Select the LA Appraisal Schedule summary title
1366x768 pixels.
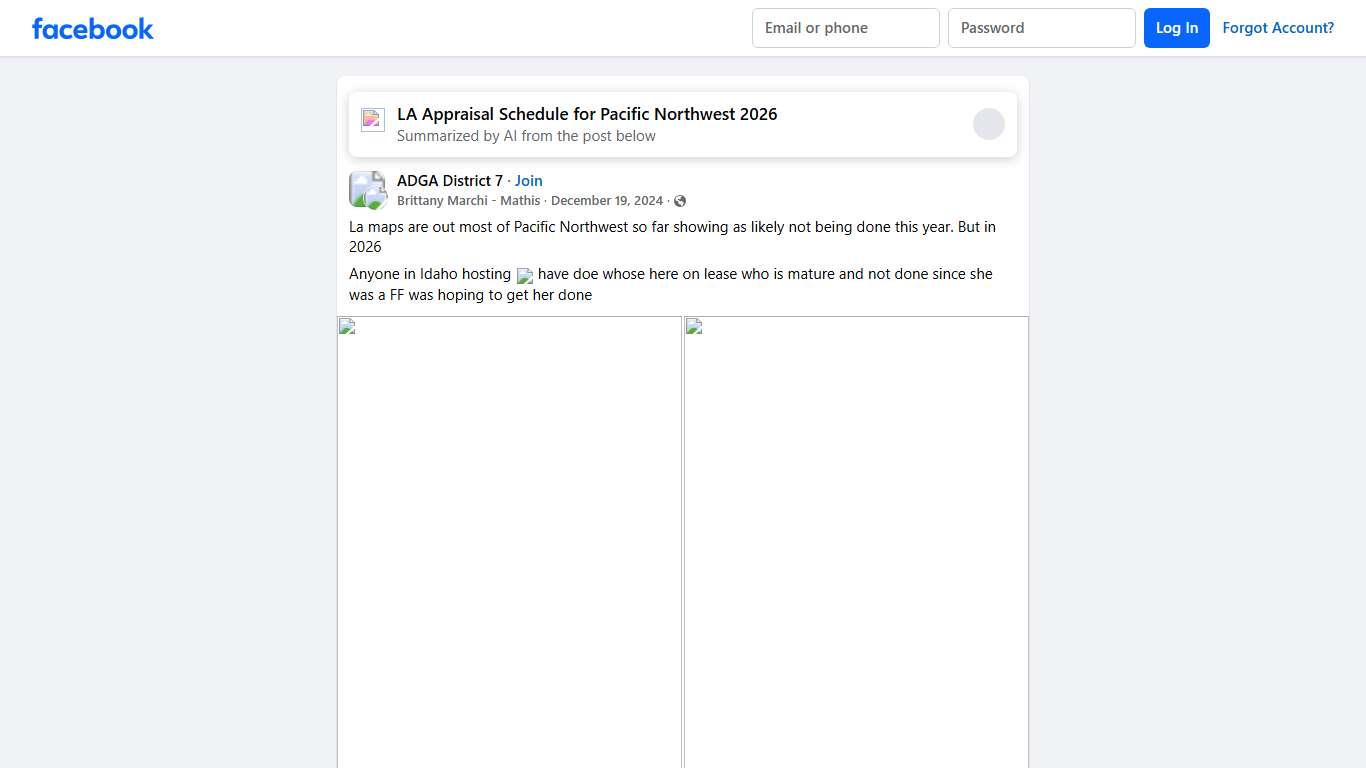click(x=587, y=114)
